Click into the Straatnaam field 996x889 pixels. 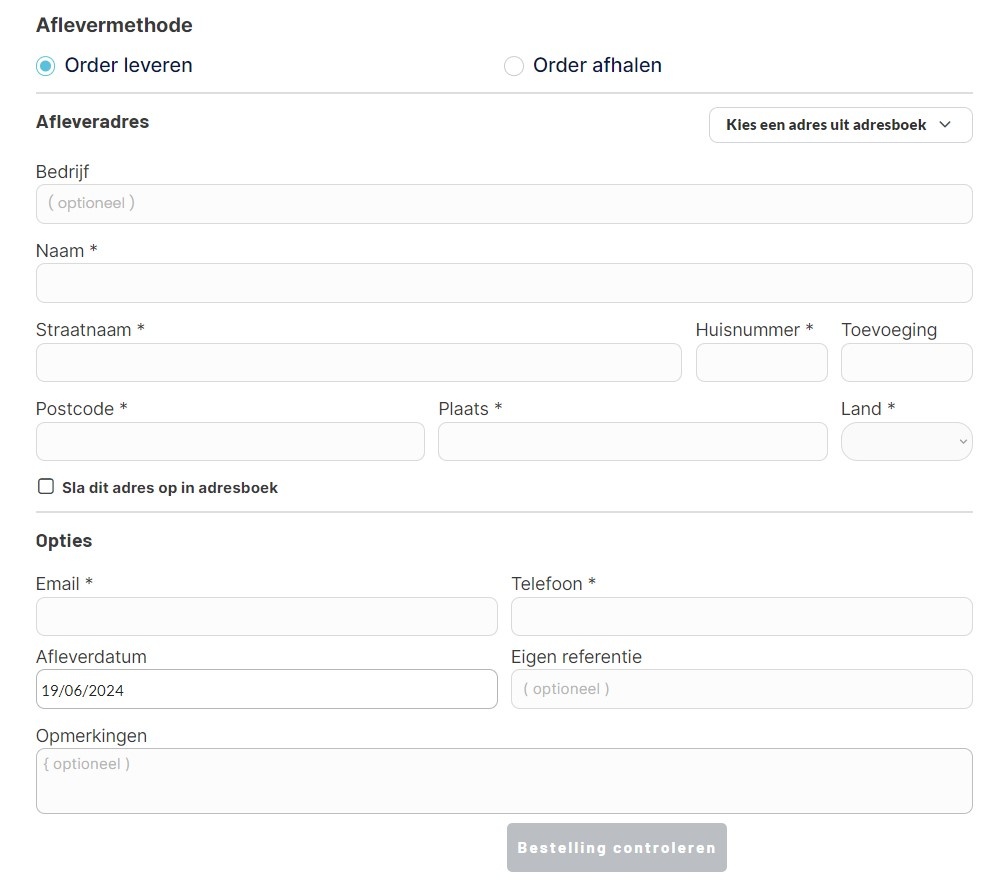[358, 362]
